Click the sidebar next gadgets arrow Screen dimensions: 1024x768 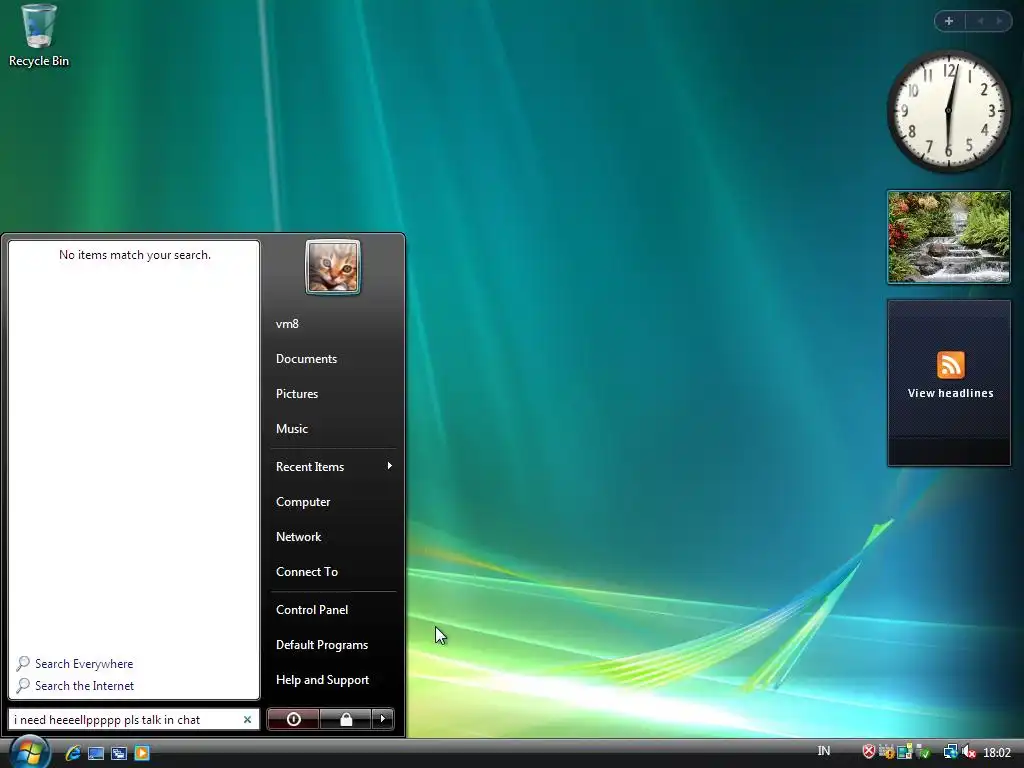pyautogui.click(x=999, y=21)
